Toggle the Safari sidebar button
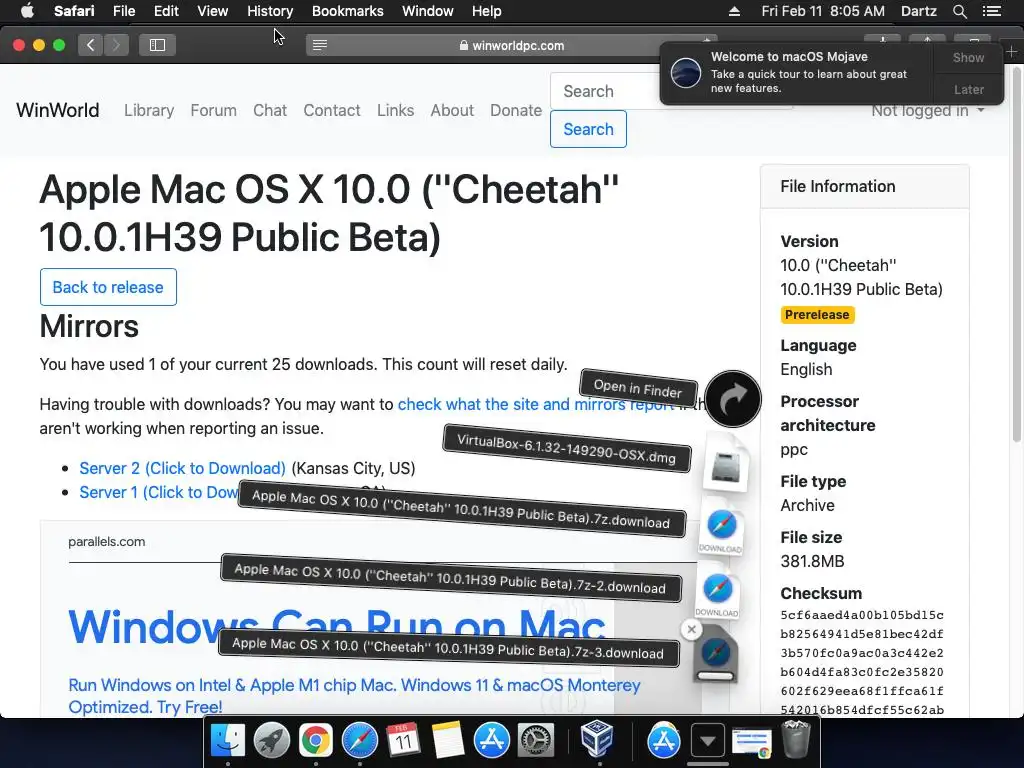Image resolution: width=1024 pixels, height=768 pixels. click(x=157, y=45)
